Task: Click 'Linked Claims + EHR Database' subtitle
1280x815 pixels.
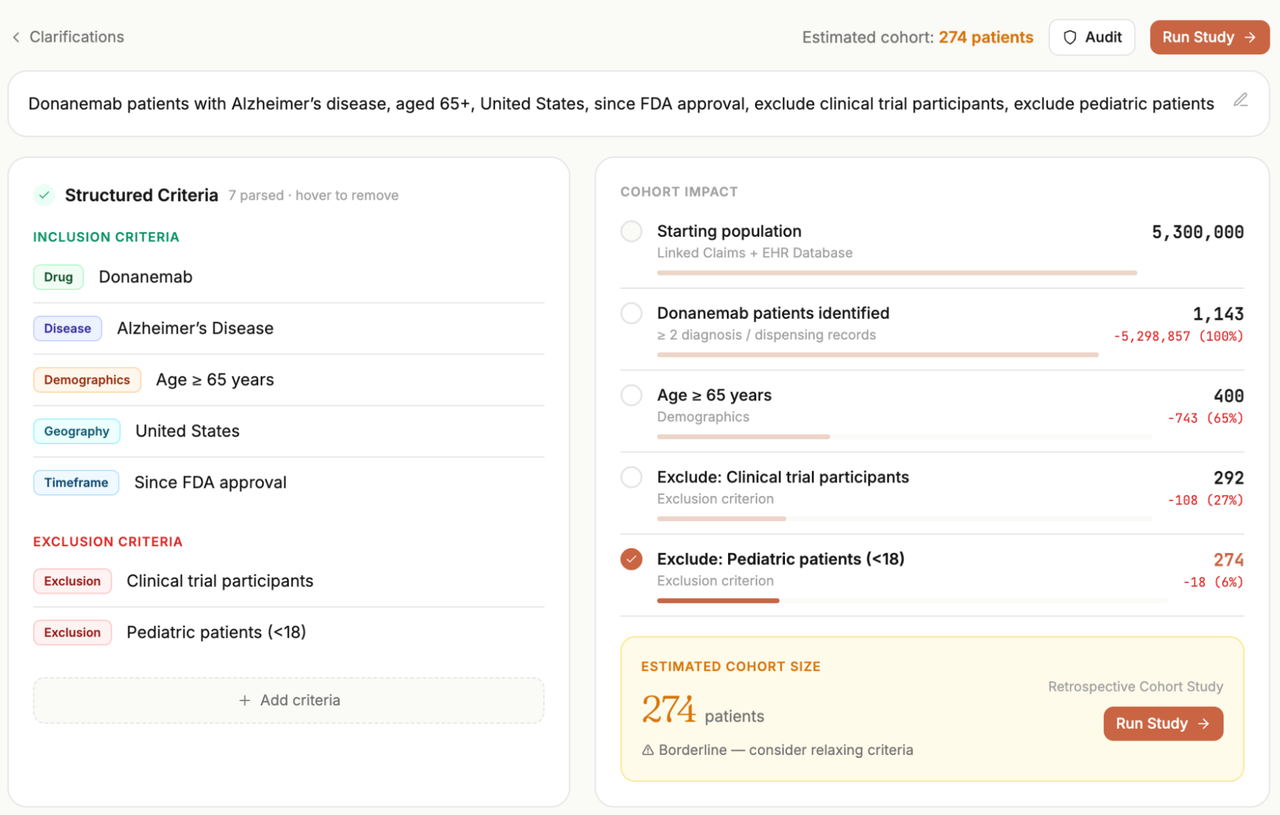Action: [755, 253]
